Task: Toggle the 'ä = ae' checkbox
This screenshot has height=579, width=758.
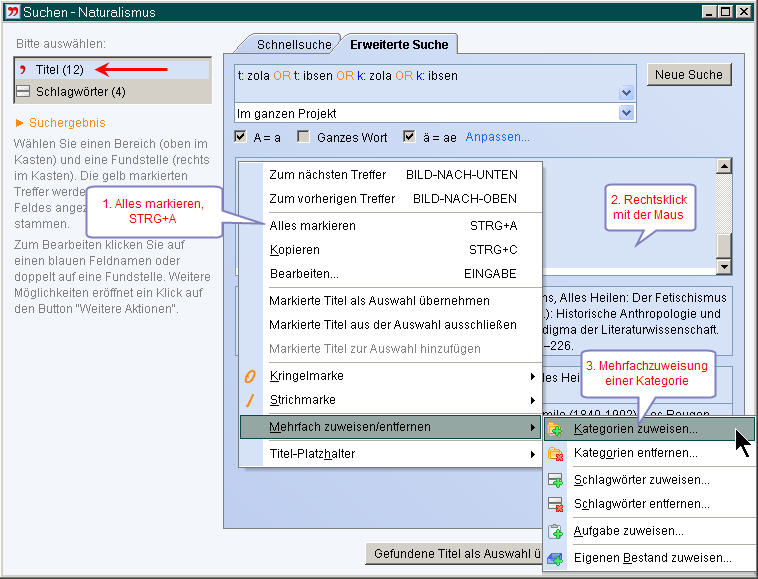Action: (409, 137)
